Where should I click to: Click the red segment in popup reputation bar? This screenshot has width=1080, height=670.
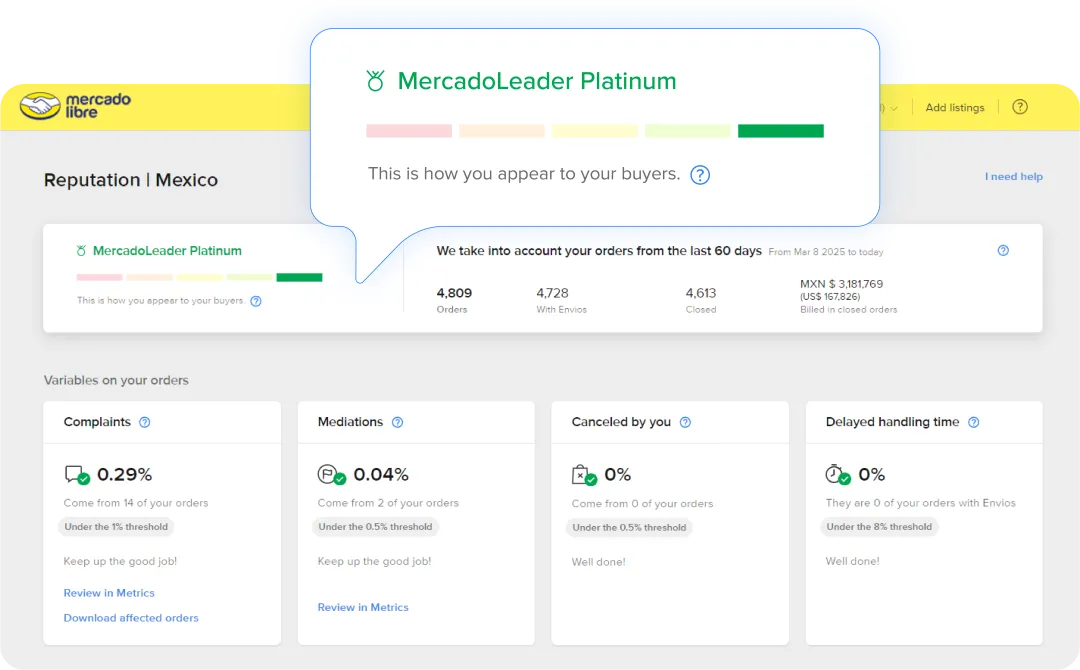tap(409, 131)
